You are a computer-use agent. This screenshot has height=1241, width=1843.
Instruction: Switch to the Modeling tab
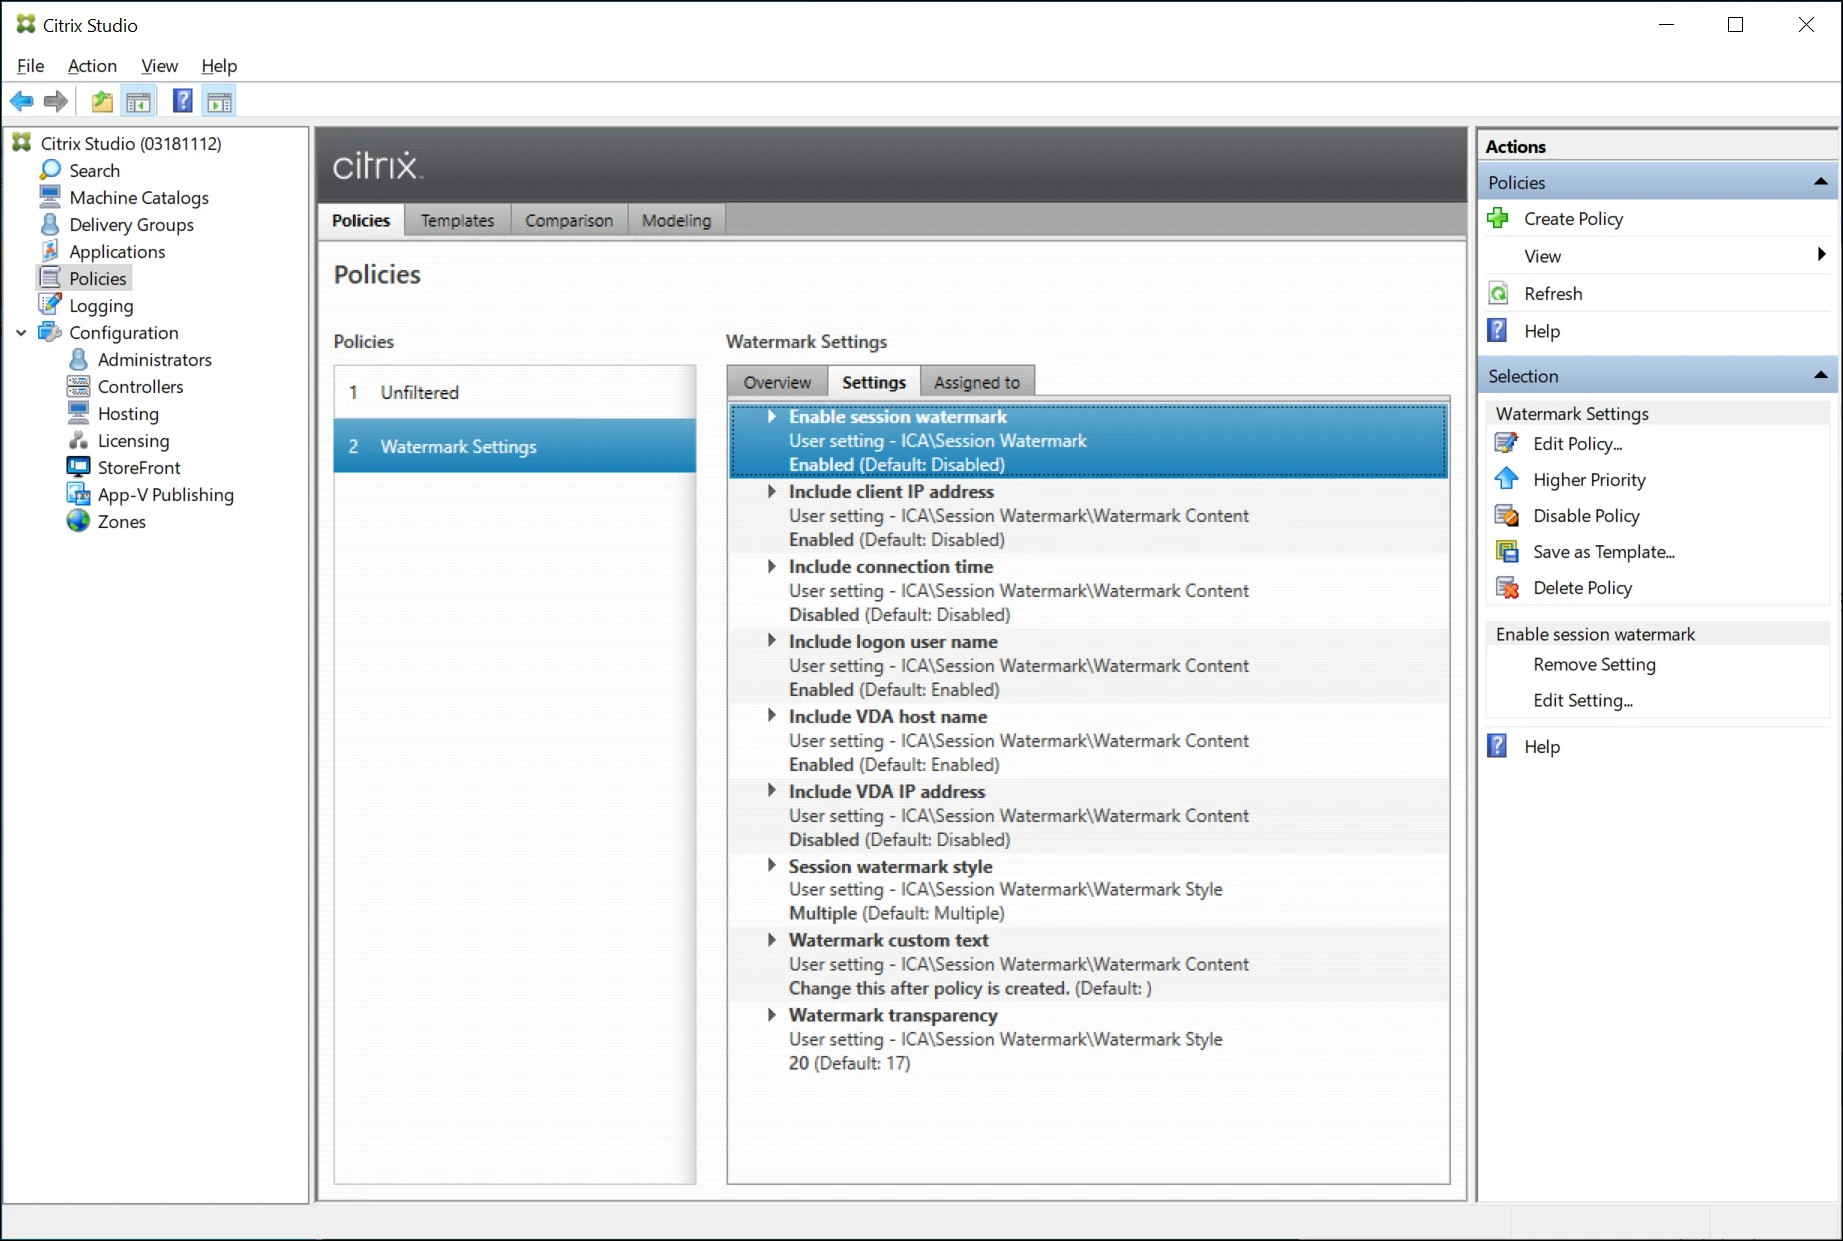click(x=677, y=220)
